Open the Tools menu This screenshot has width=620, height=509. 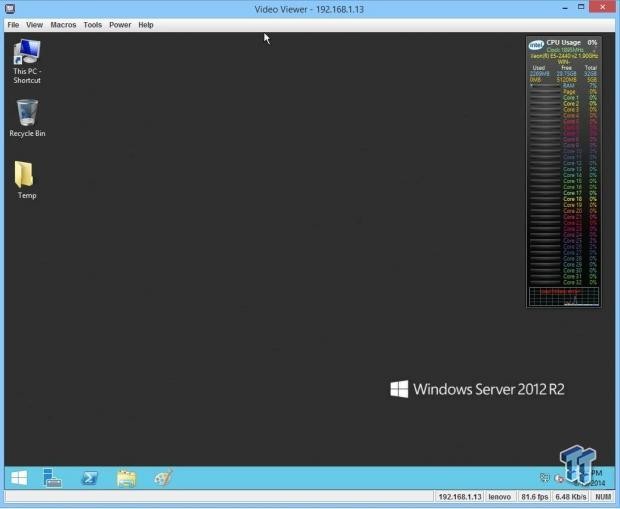tap(93, 25)
